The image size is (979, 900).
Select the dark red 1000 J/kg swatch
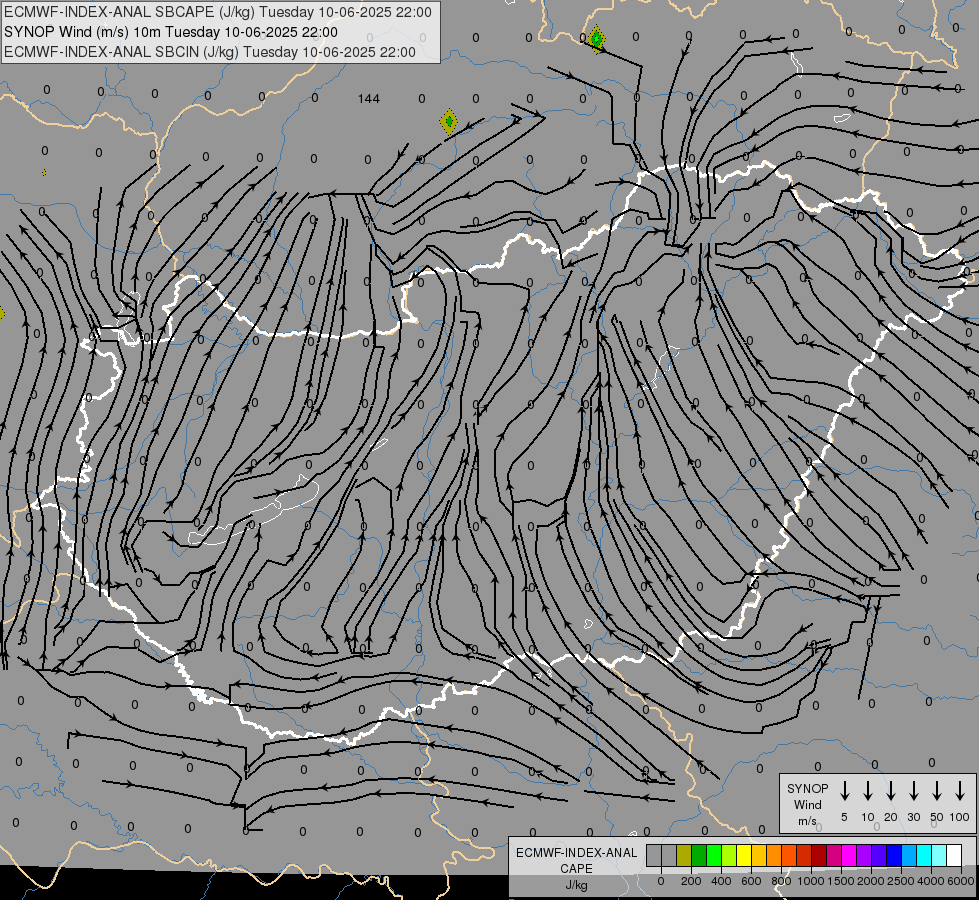[x=819, y=855]
